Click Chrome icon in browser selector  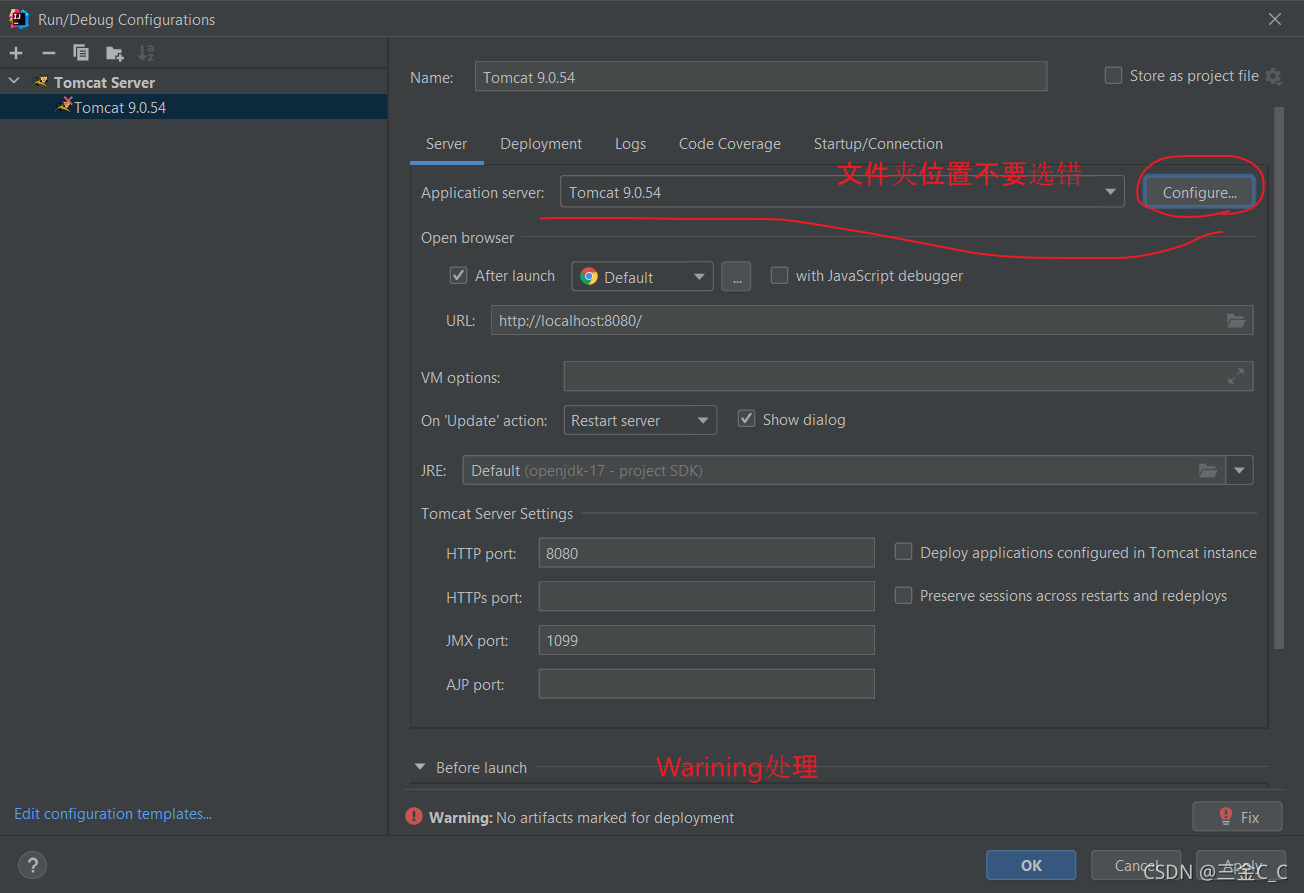[x=588, y=277]
